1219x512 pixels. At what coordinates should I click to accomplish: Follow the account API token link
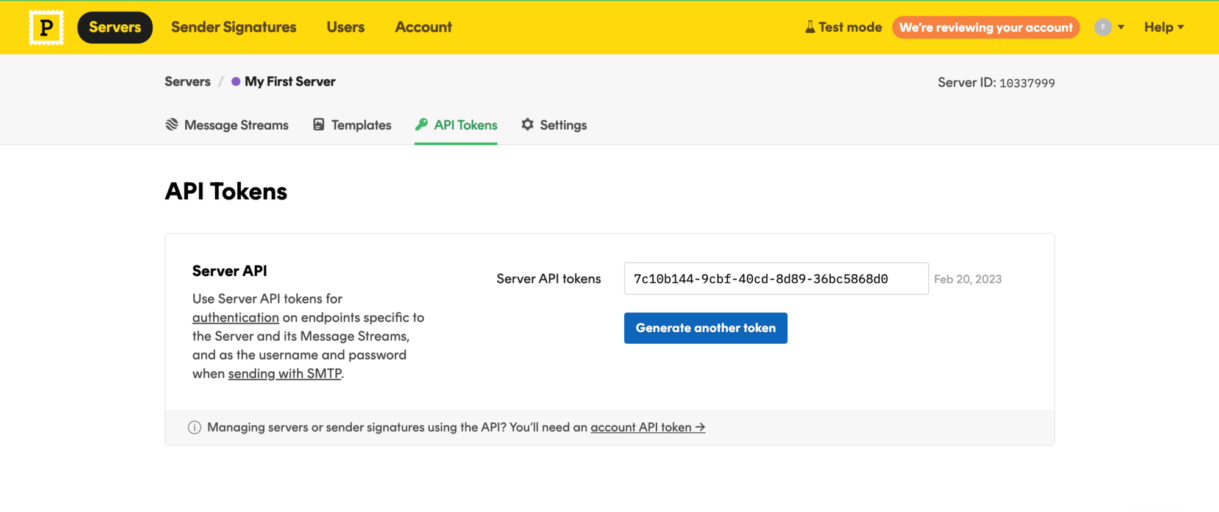(647, 427)
